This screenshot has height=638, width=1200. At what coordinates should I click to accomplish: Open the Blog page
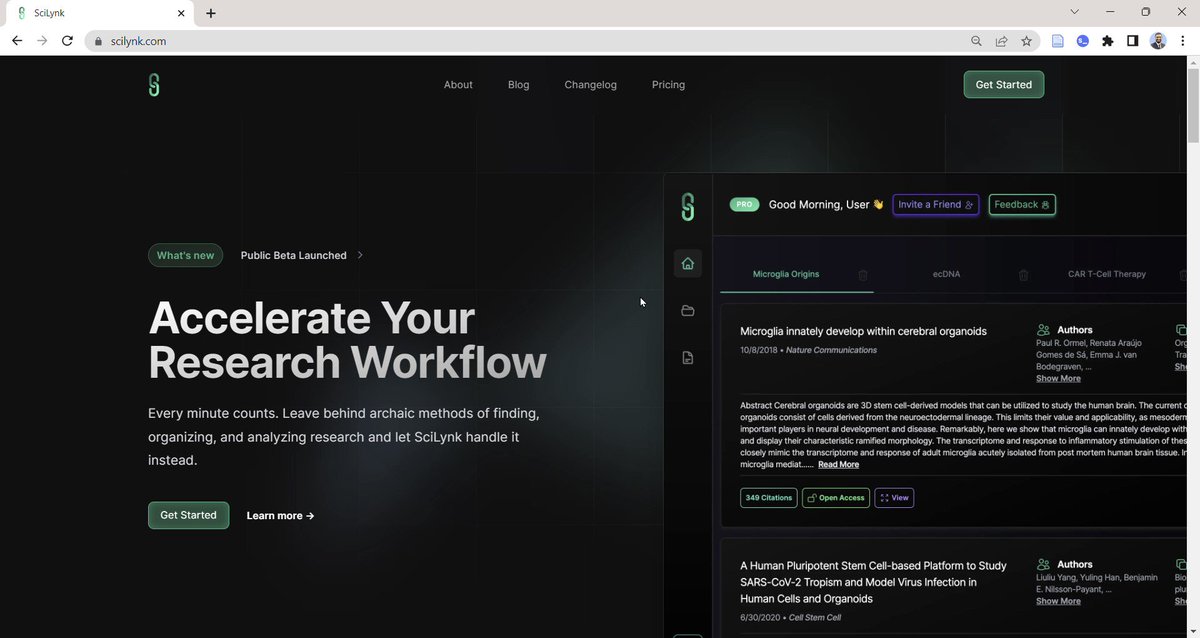tap(518, 85)
